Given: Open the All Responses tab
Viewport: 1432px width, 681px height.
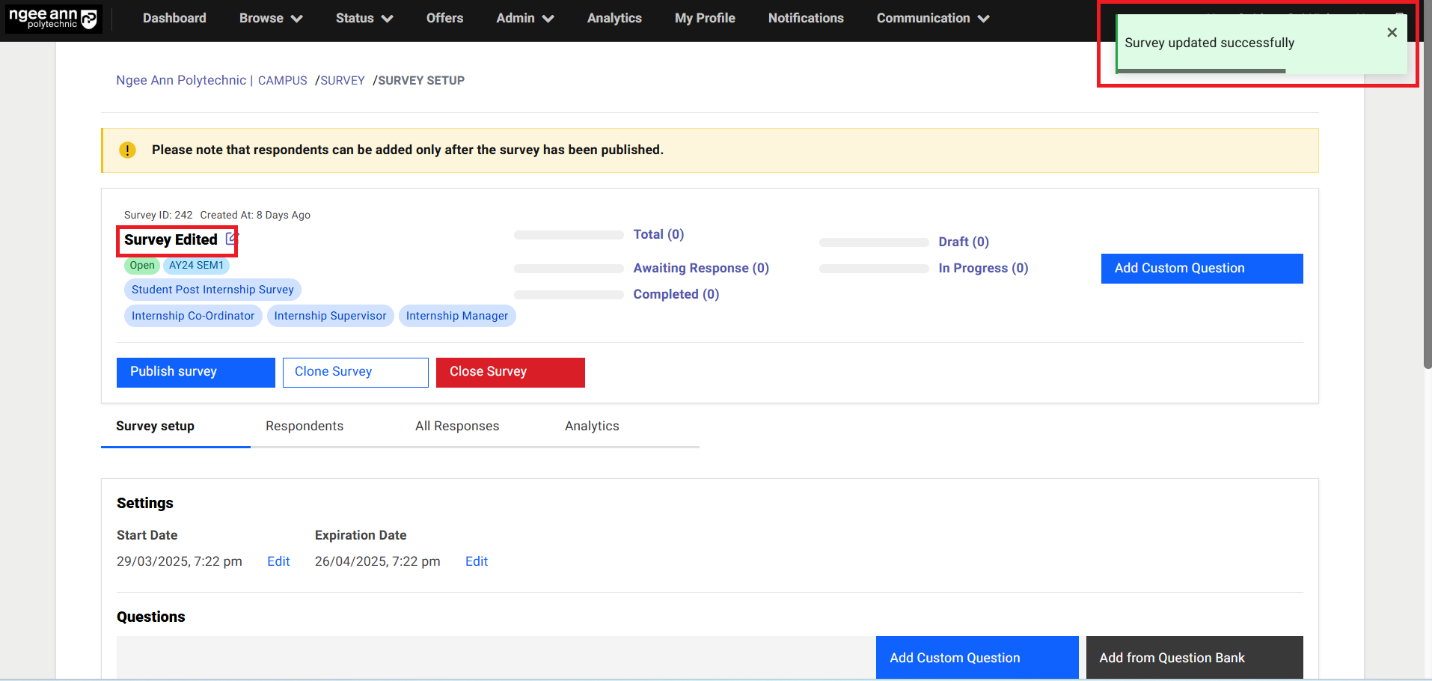Looking at the screenshot, I should [x=457, y=426].
